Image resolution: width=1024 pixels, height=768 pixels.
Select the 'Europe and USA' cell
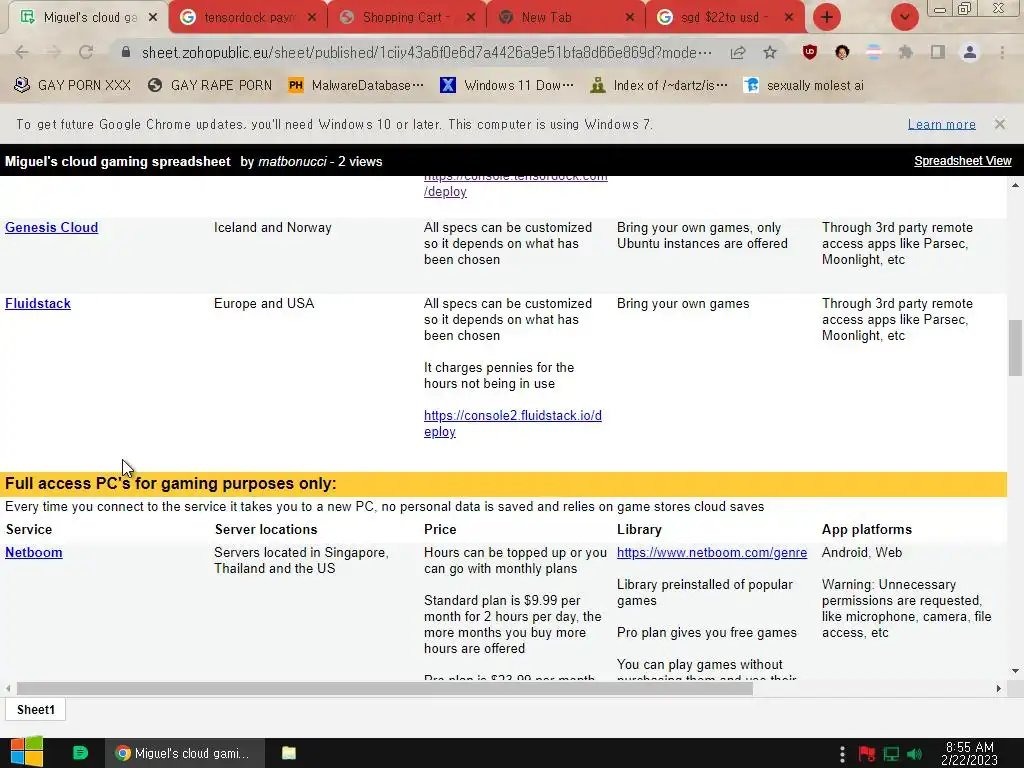pos(264,303)
